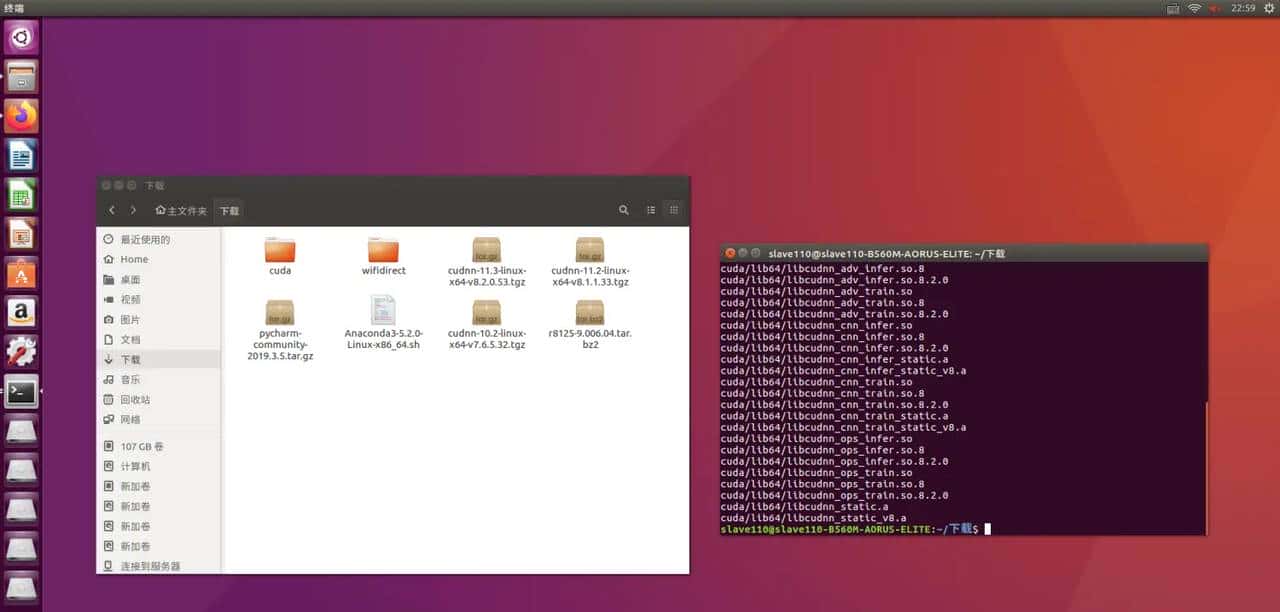Open the search magnifier in file manager

tap(623, 209)
